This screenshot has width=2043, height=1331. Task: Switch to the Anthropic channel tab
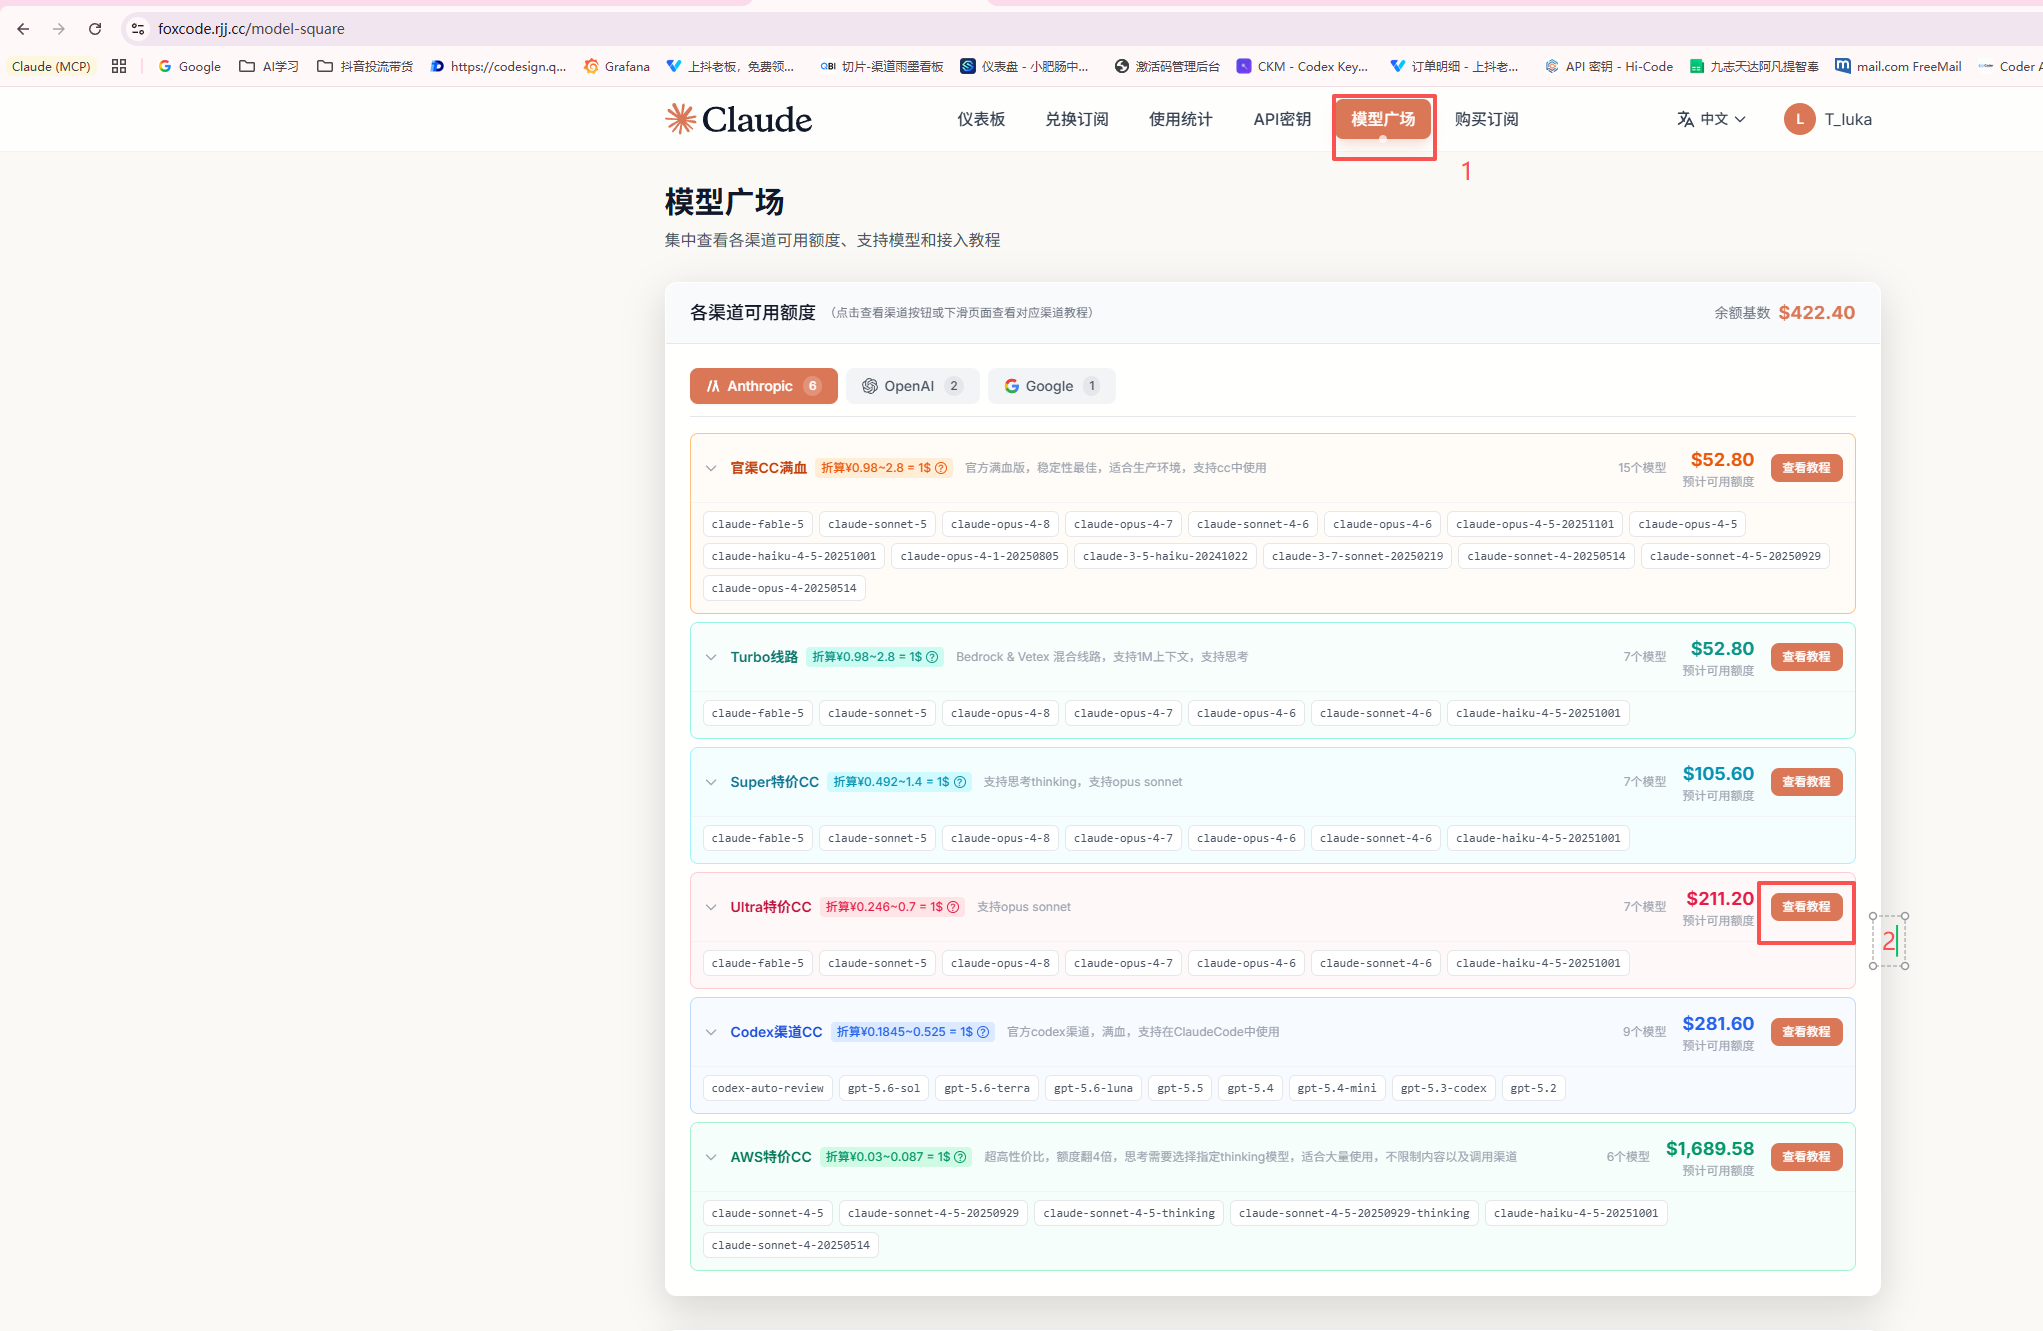pyautogui.click(x=763, y=386)
